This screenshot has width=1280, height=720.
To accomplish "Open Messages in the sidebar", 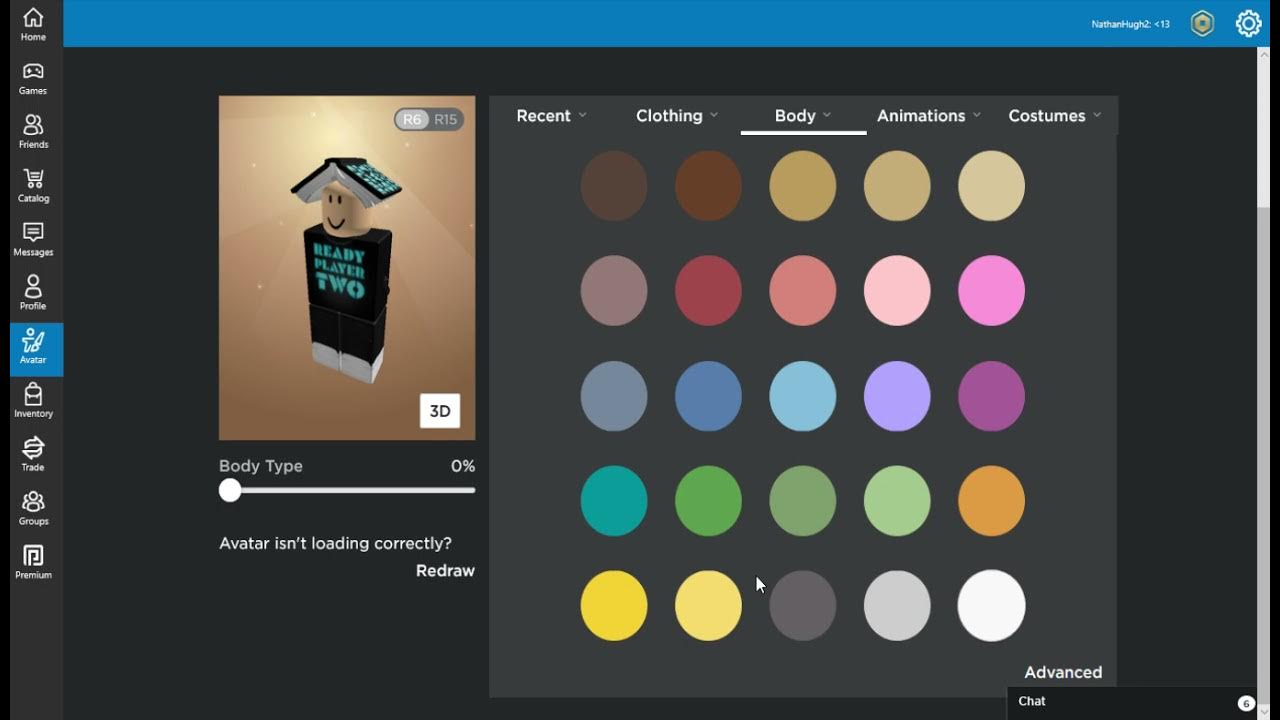I will (x=33, y=240).
